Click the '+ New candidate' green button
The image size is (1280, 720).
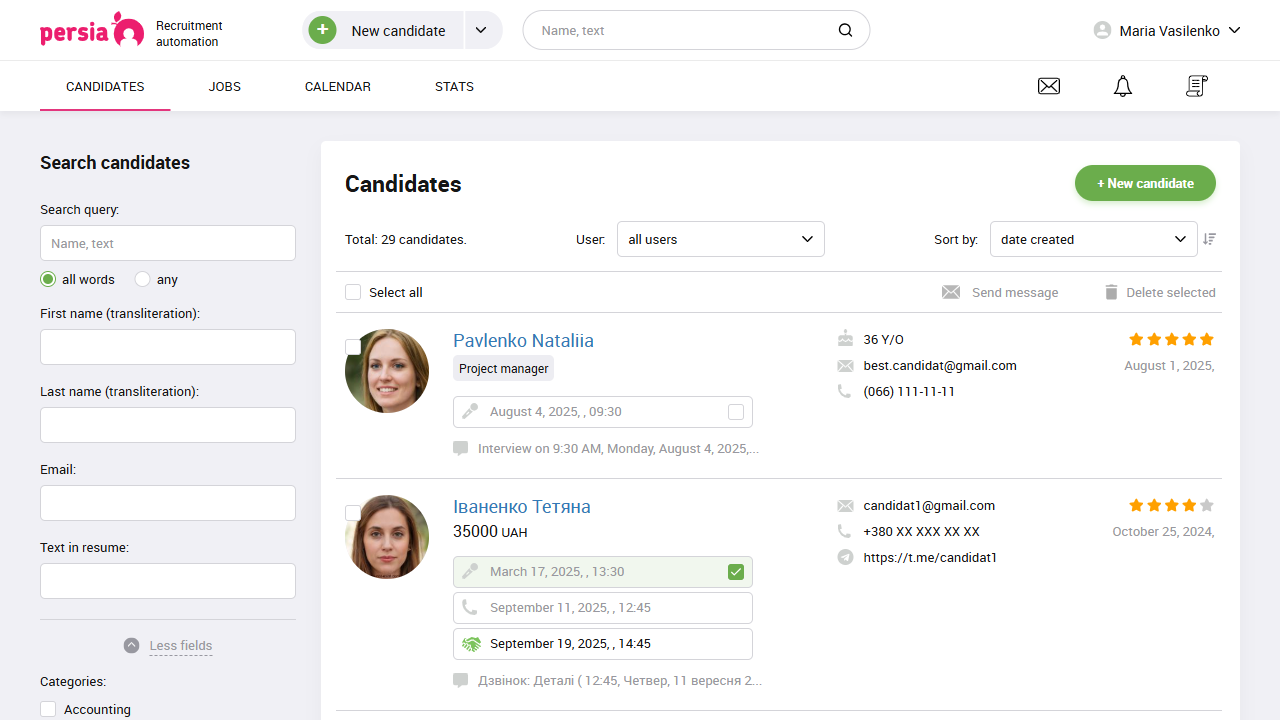(x=1145, y=183)
